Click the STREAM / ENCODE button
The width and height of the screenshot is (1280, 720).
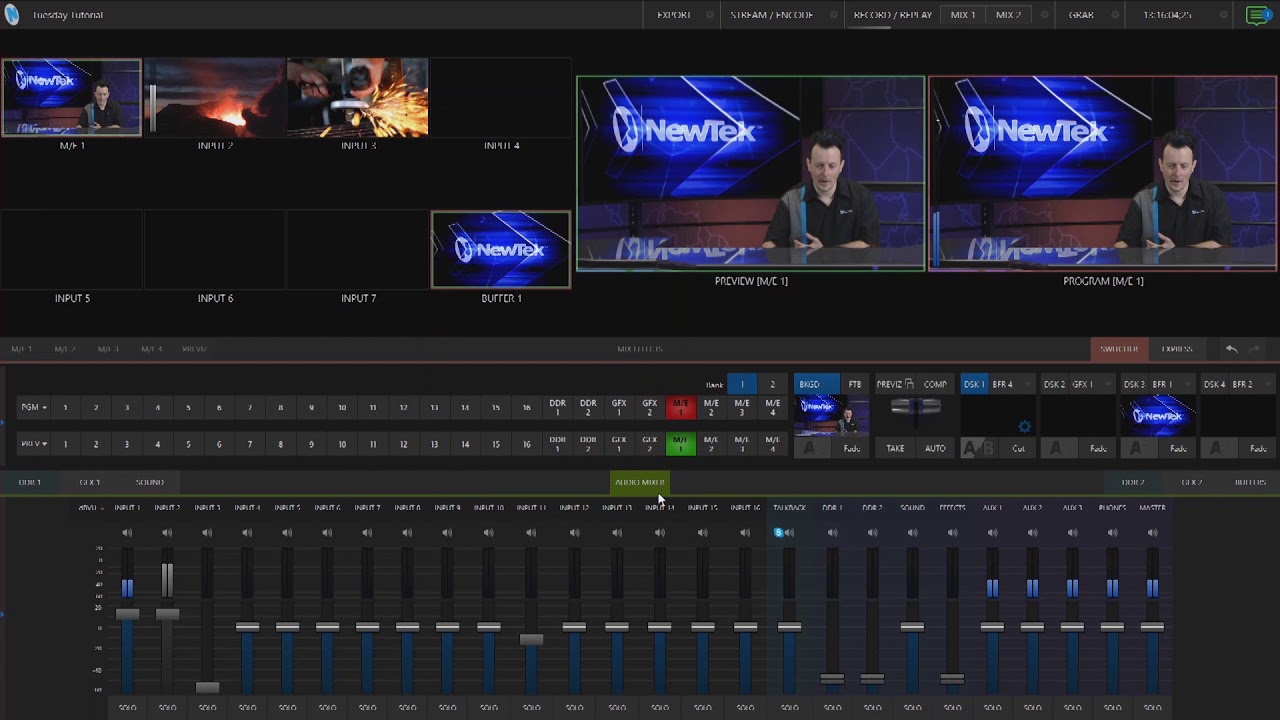(771, 15)
